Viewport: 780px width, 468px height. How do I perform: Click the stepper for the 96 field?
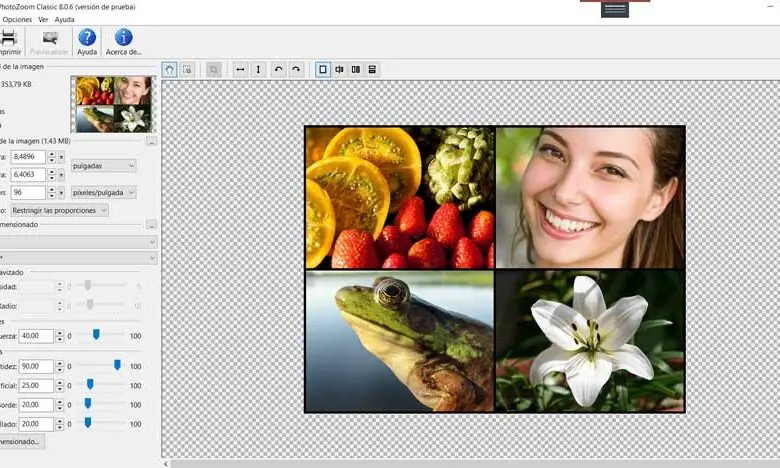(51, 192)
